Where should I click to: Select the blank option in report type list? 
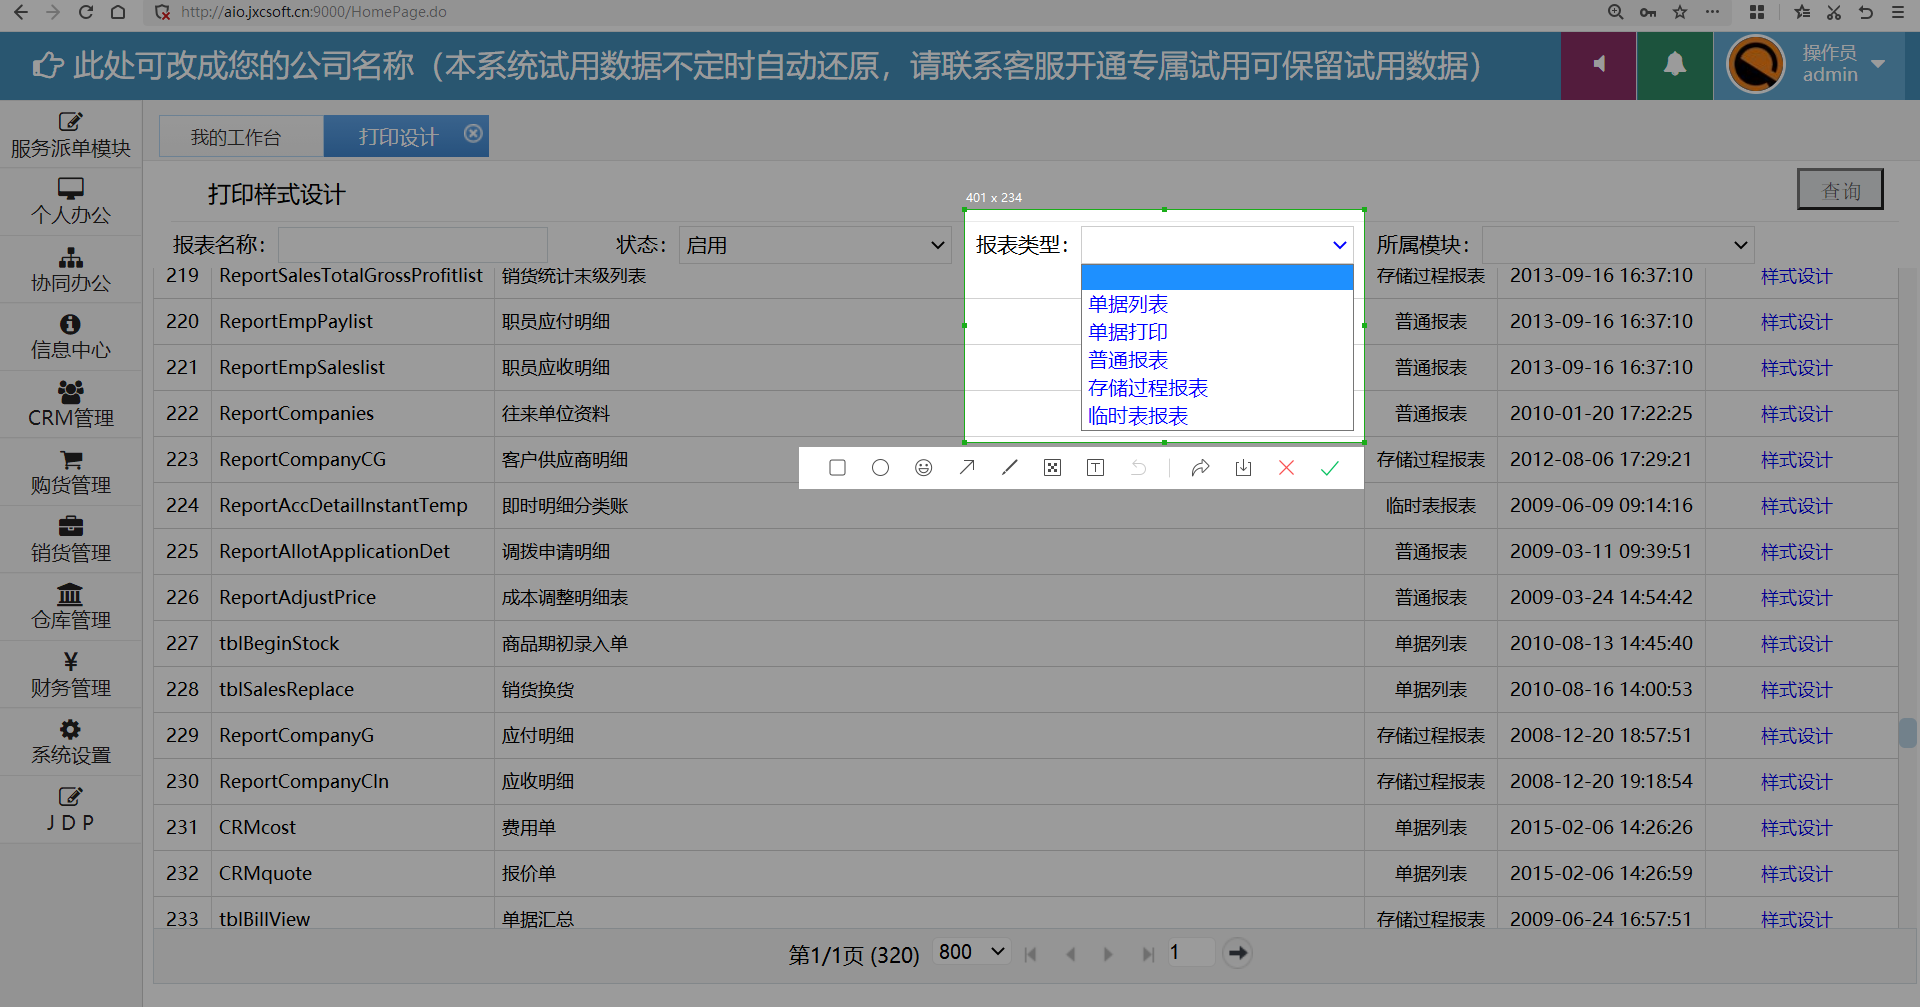[1217, 277]
